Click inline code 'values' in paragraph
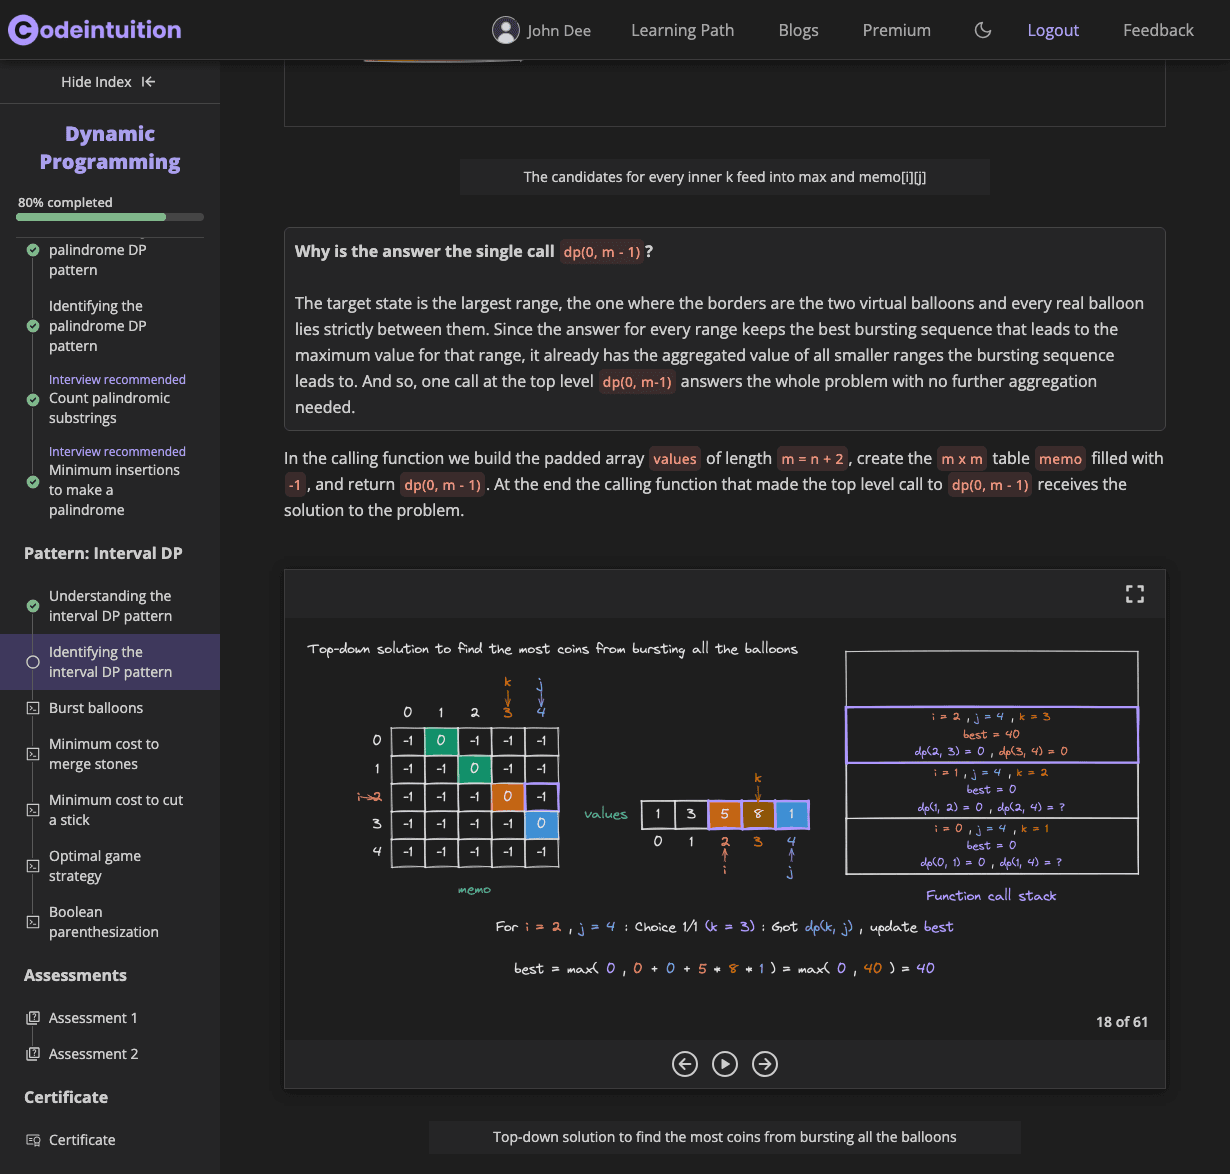Image resolution: width=1230 pixels, height=1174 pixels. pos(675,459)
